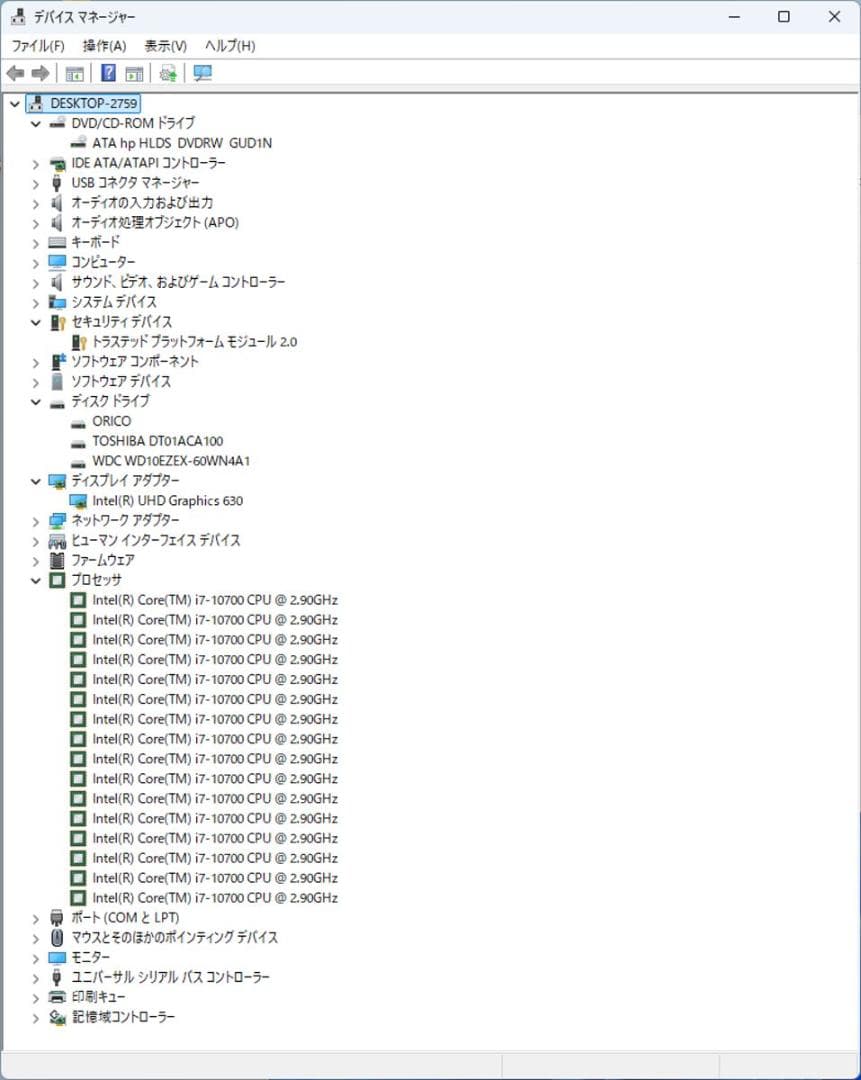
Task: Collapse the プロセッサ category
Action: (36, 580)
